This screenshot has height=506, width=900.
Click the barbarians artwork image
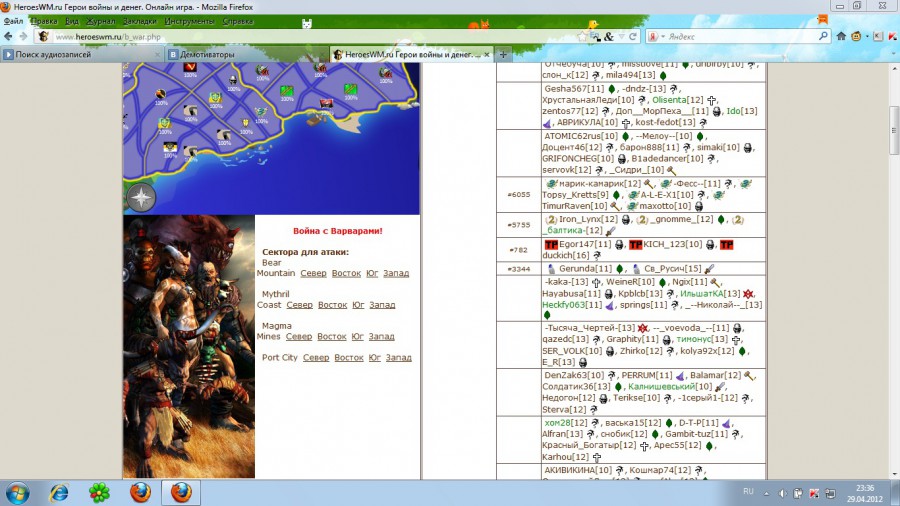189,347
